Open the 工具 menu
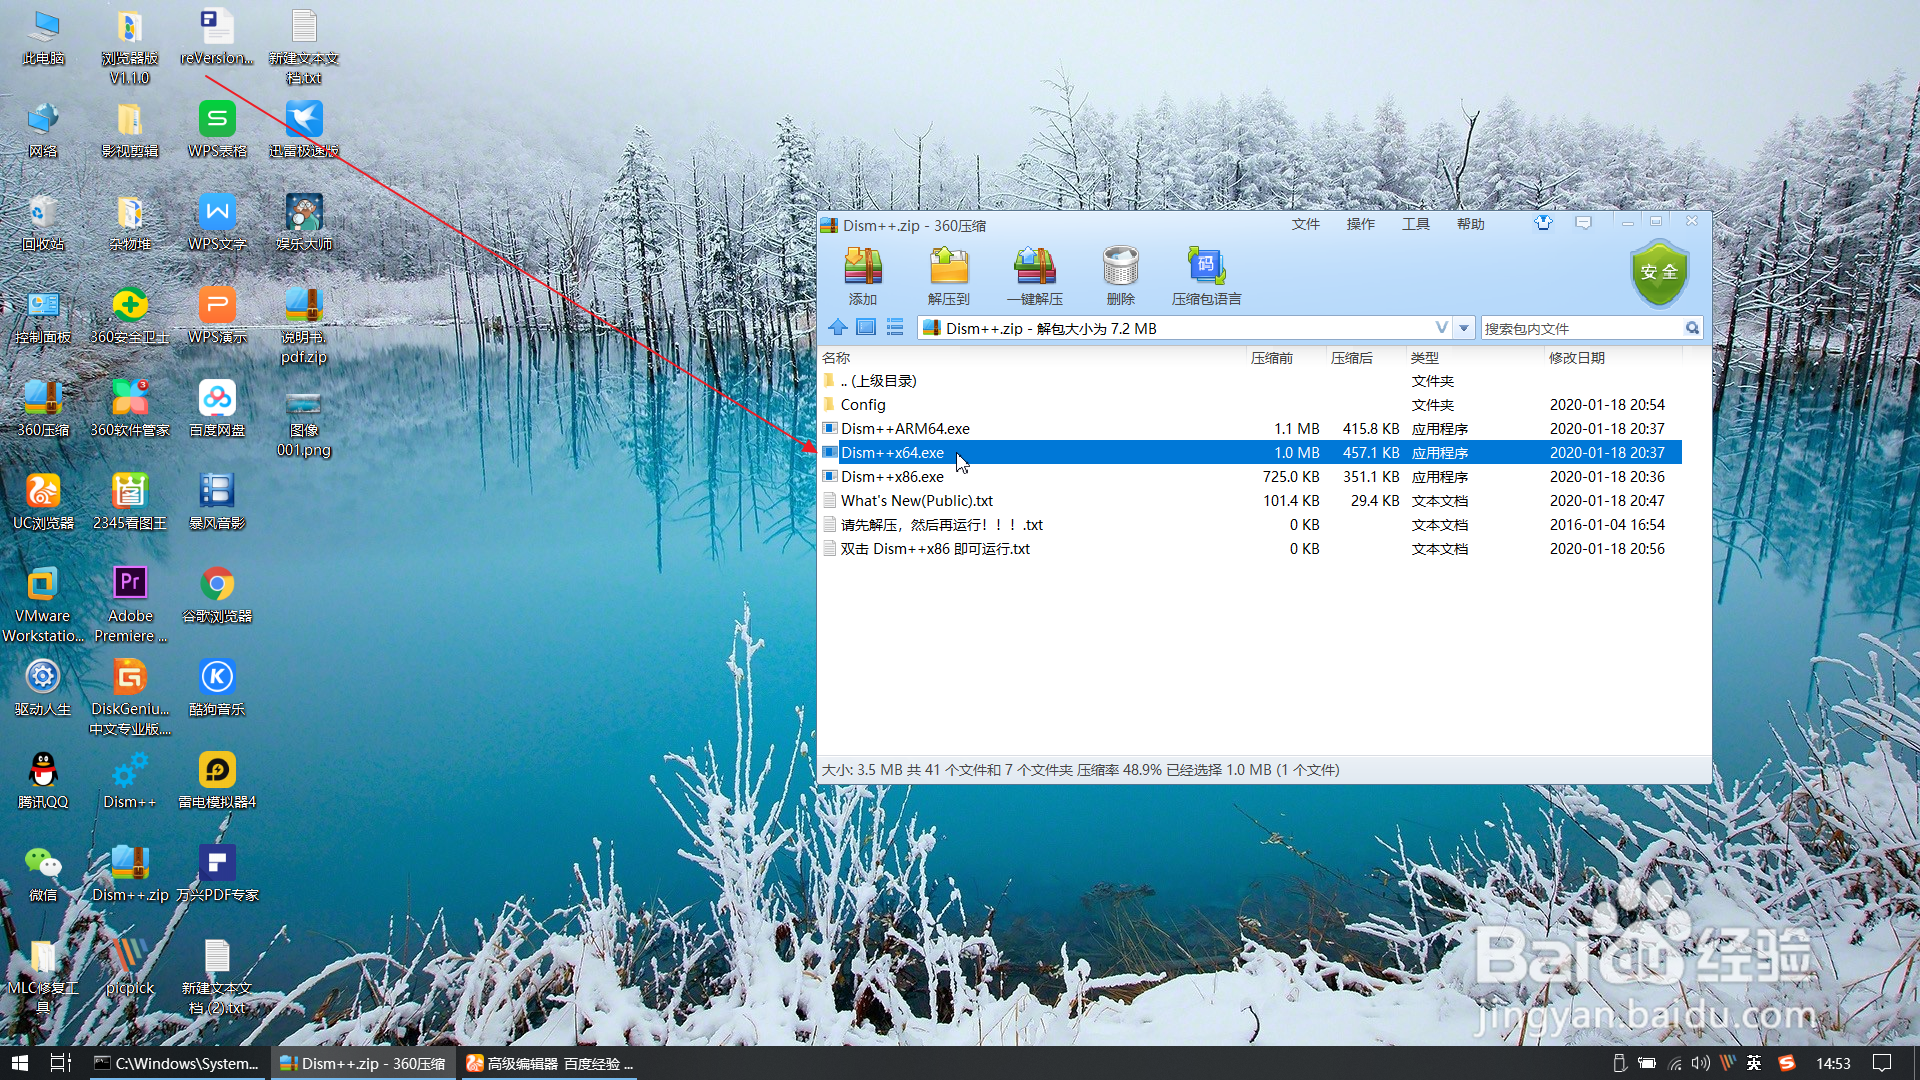The image size is (1920, 1080). [1415, 224]
